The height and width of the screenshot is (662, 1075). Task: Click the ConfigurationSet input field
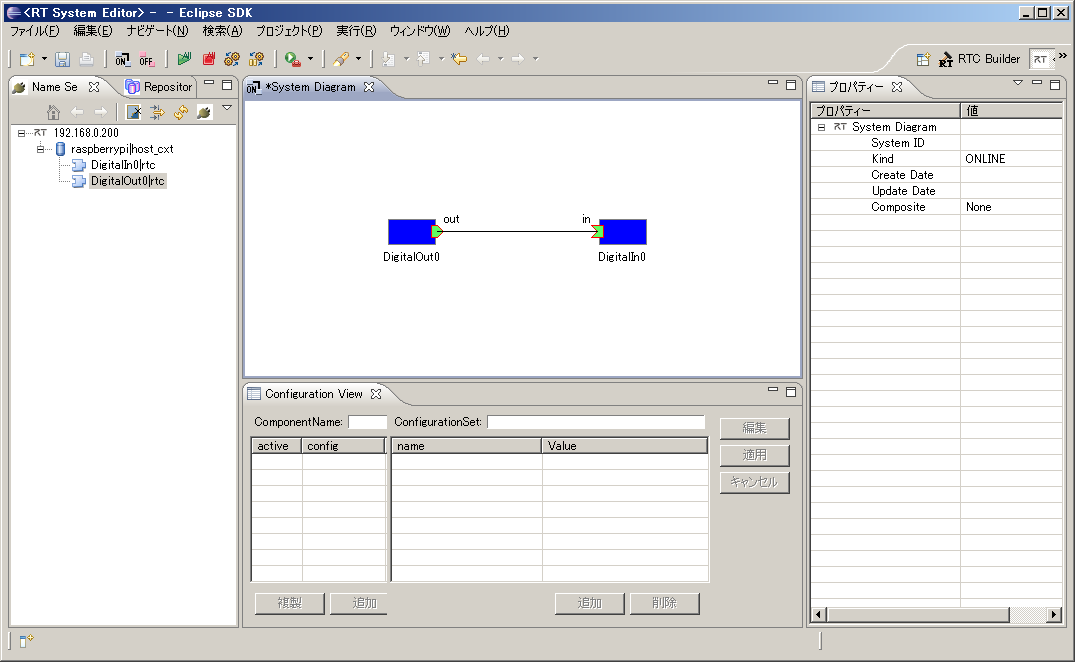[596, 422]
